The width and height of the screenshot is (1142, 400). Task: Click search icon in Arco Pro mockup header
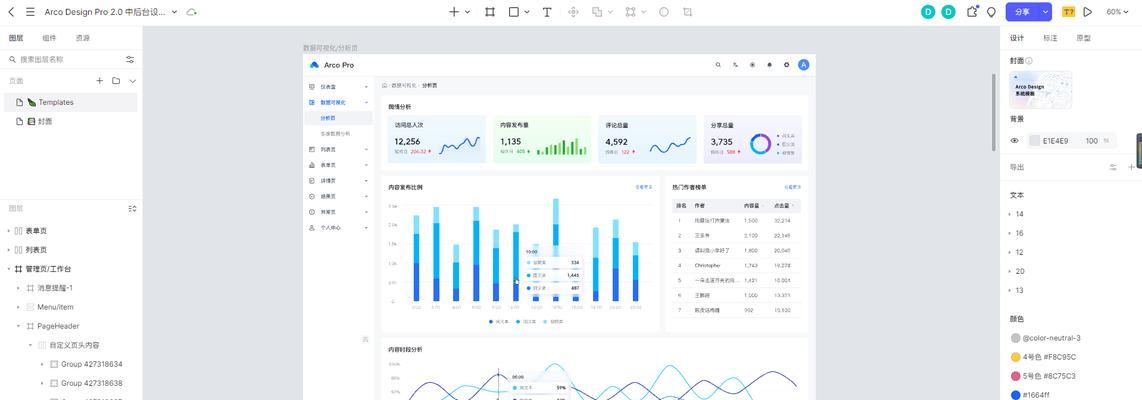(718, 65)
